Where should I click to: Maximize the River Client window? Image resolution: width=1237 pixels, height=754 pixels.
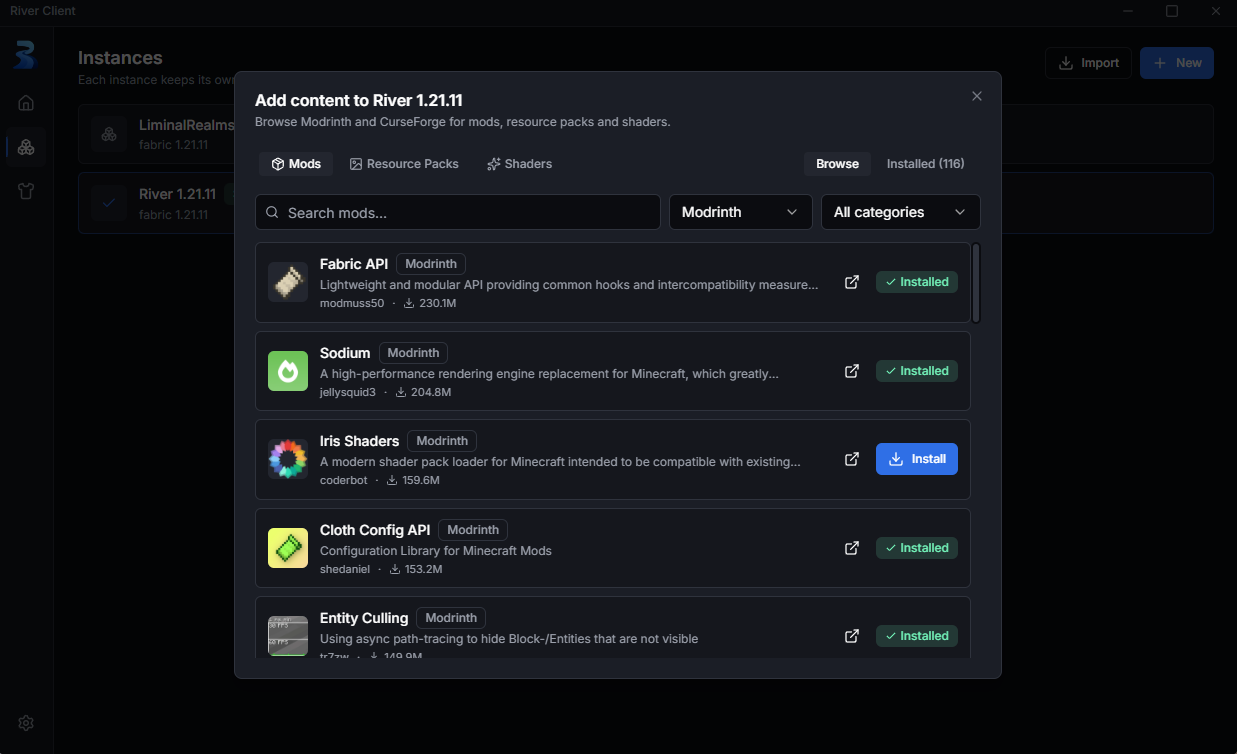tap(1172, 11)
